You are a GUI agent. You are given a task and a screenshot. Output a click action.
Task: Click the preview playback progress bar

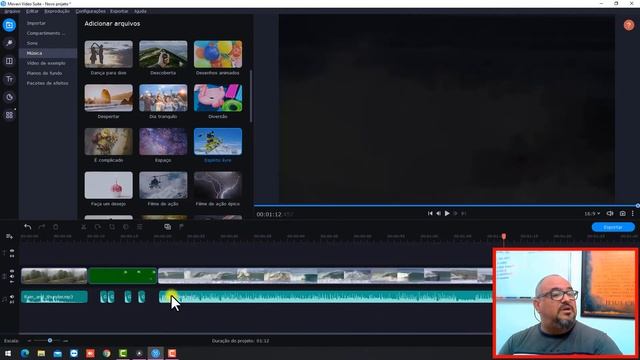point(446,206)
